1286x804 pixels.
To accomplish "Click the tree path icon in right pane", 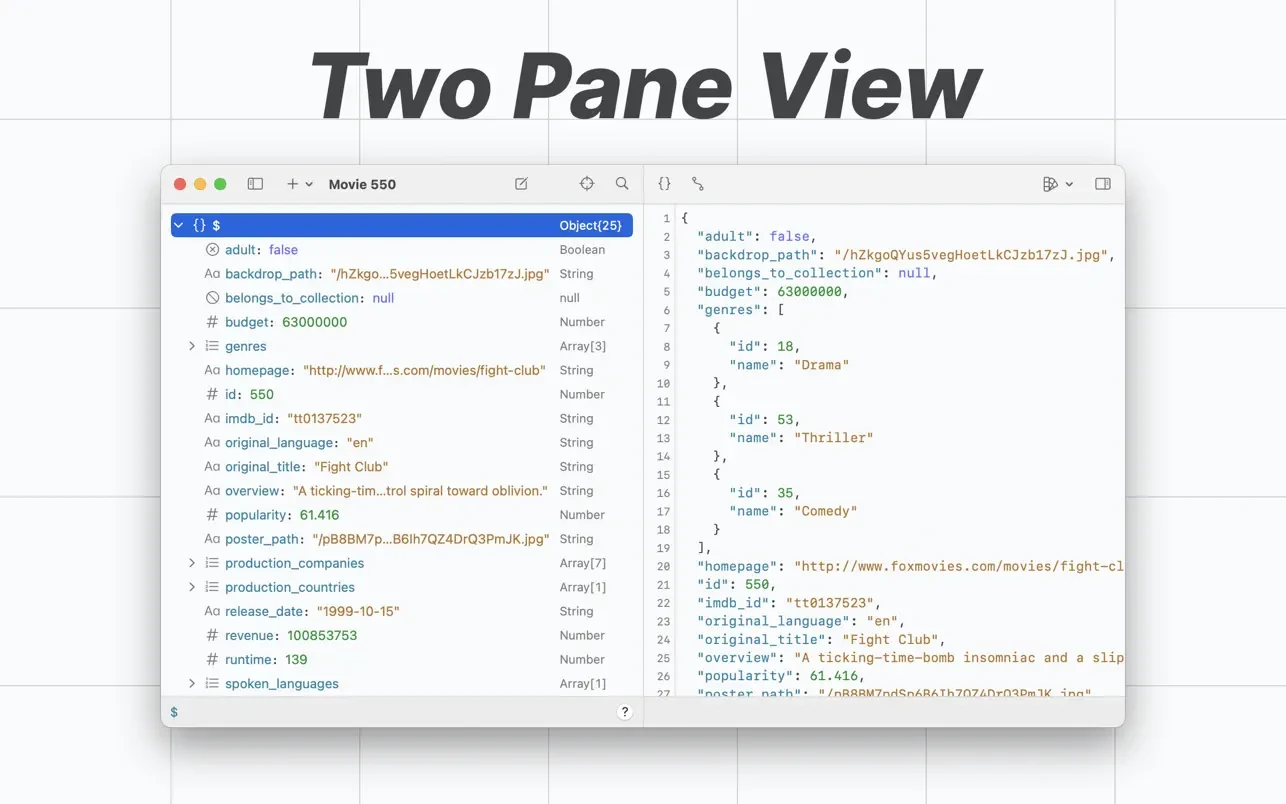I will (x=698, y=184).
